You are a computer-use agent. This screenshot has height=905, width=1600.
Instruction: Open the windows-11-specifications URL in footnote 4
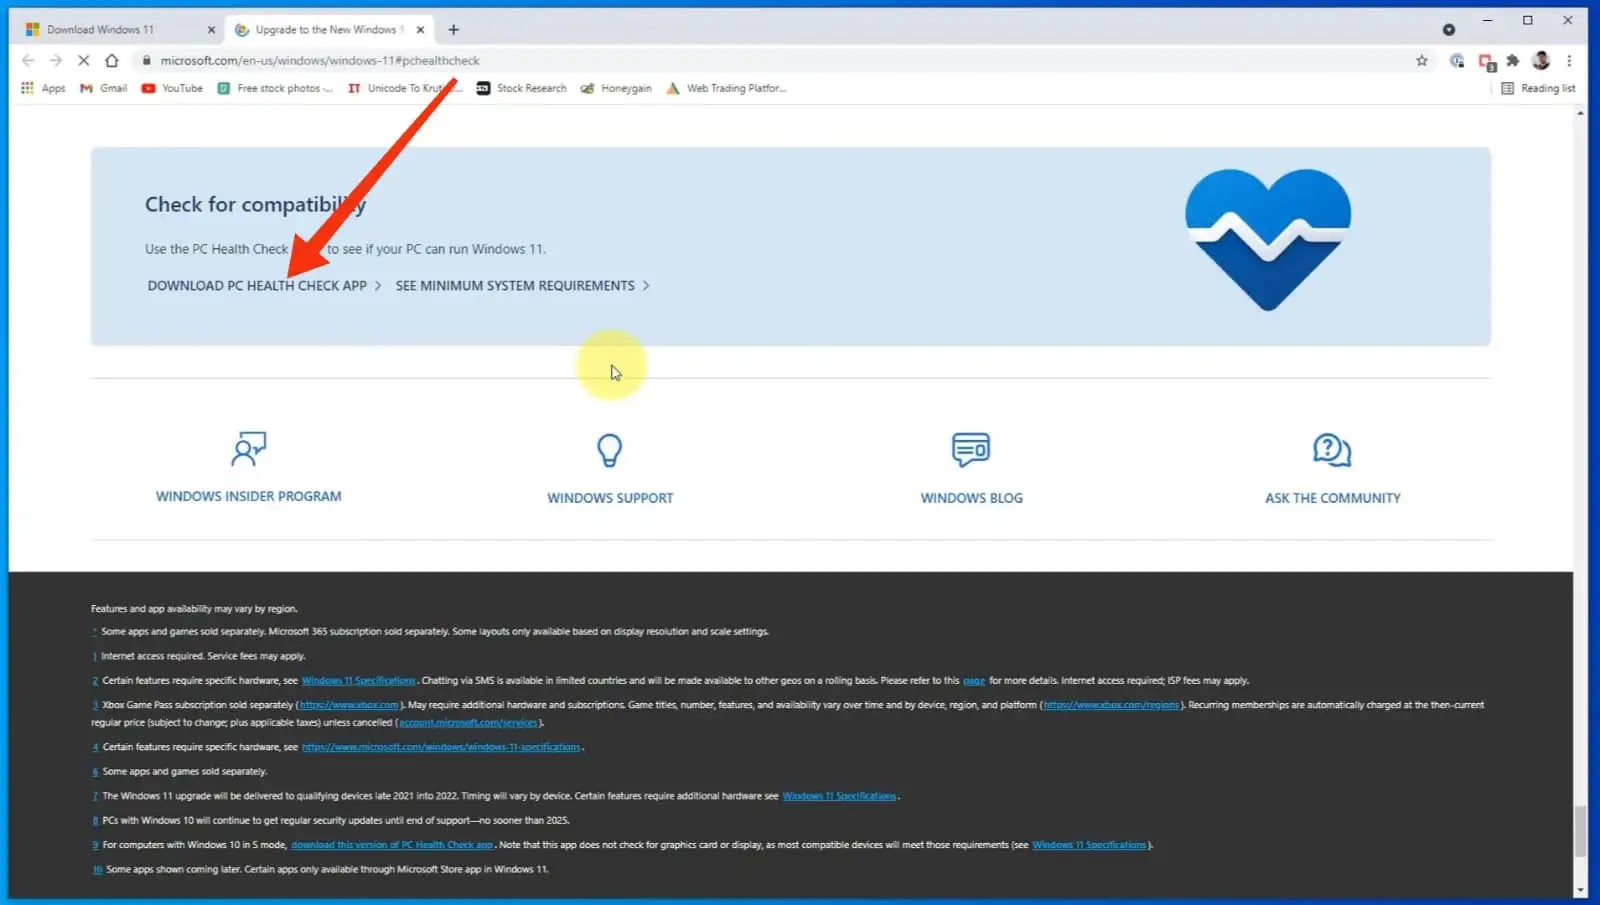tap(441, 747)
